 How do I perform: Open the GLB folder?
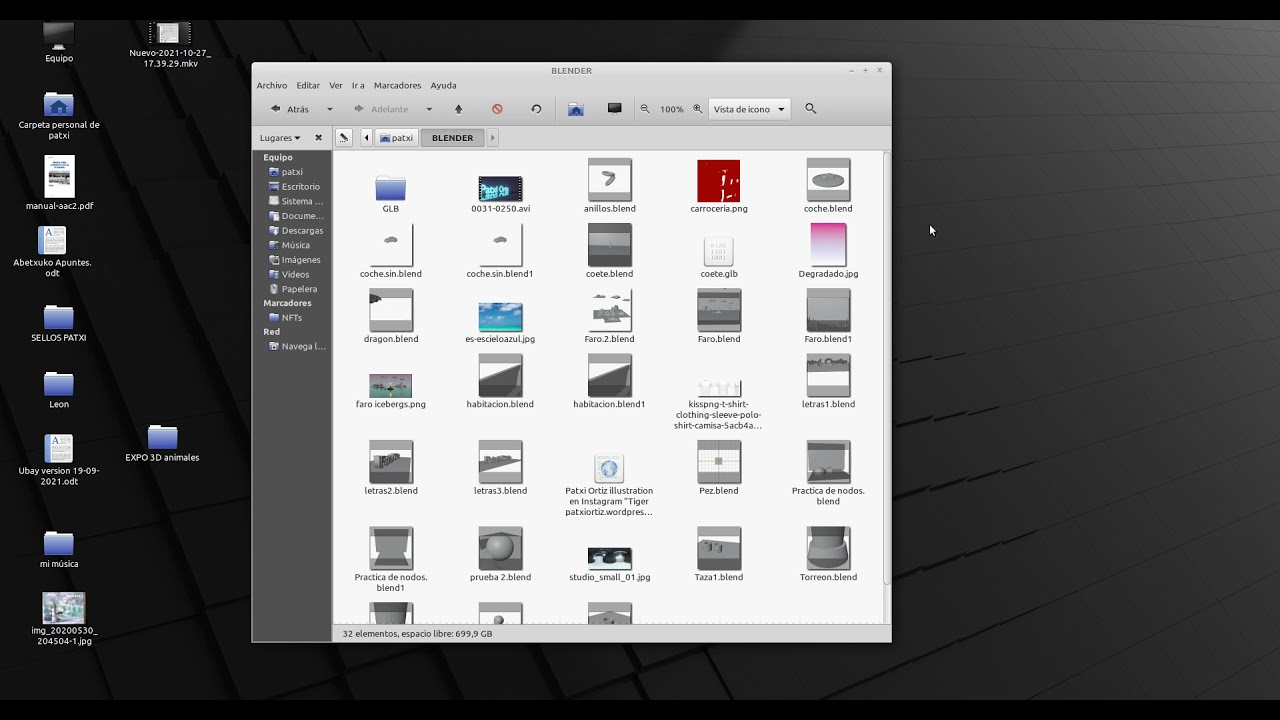click(x=390, y=188)
